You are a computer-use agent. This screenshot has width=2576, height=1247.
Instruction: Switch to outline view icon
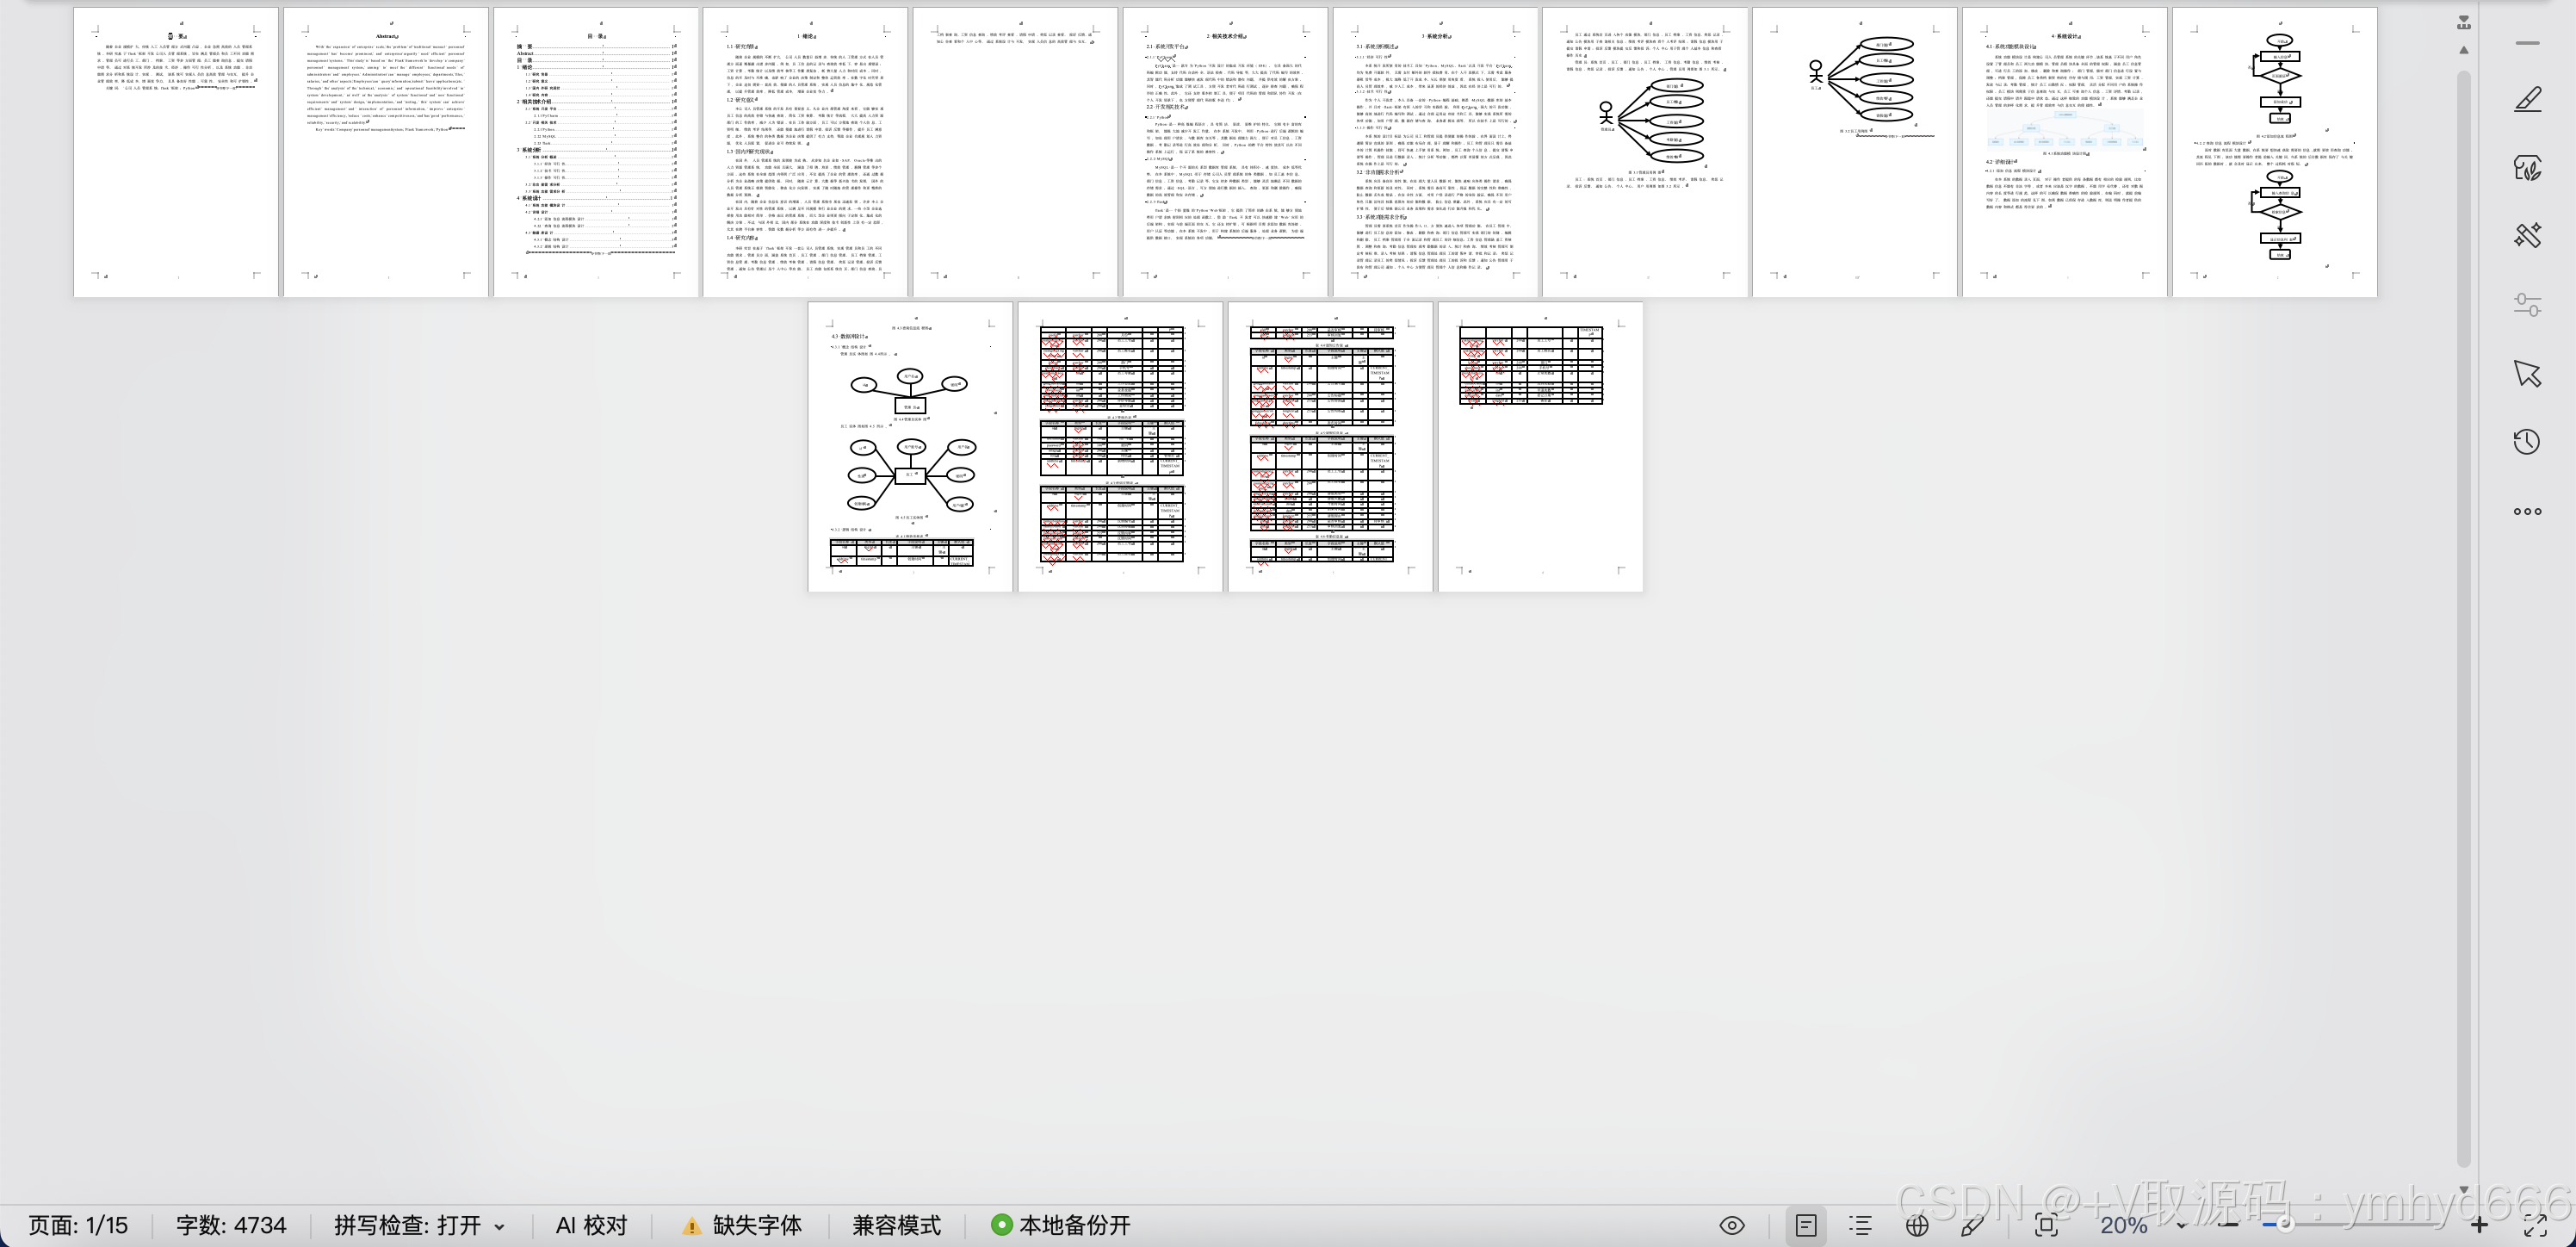click(1860, 1226)
